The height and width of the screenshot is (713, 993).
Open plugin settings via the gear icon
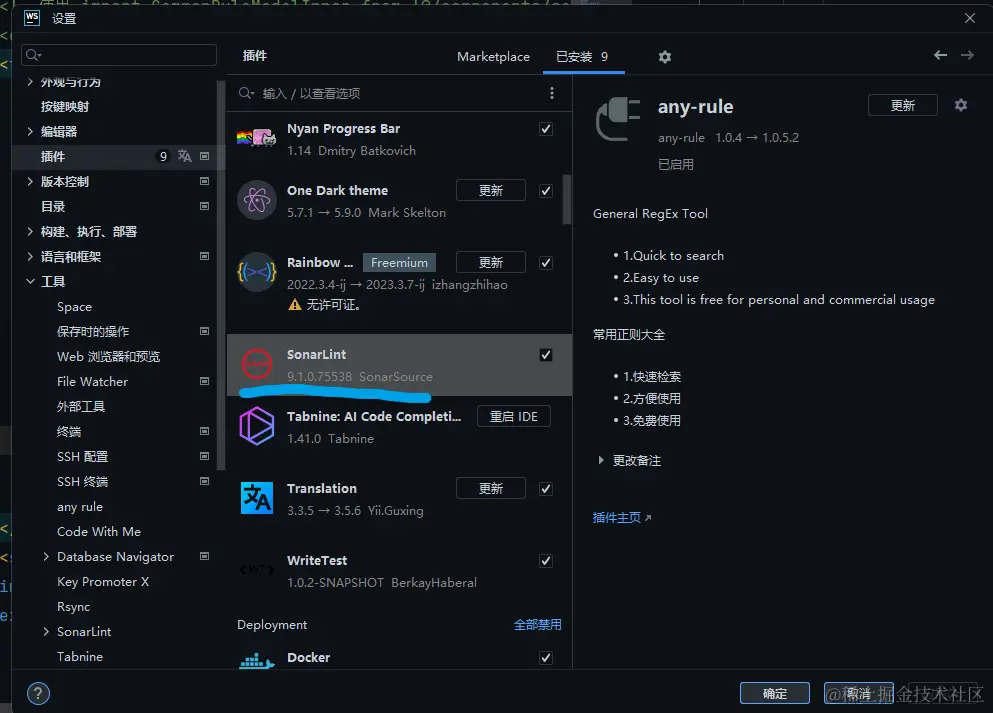pyautogui.click(x=665, y=57)
